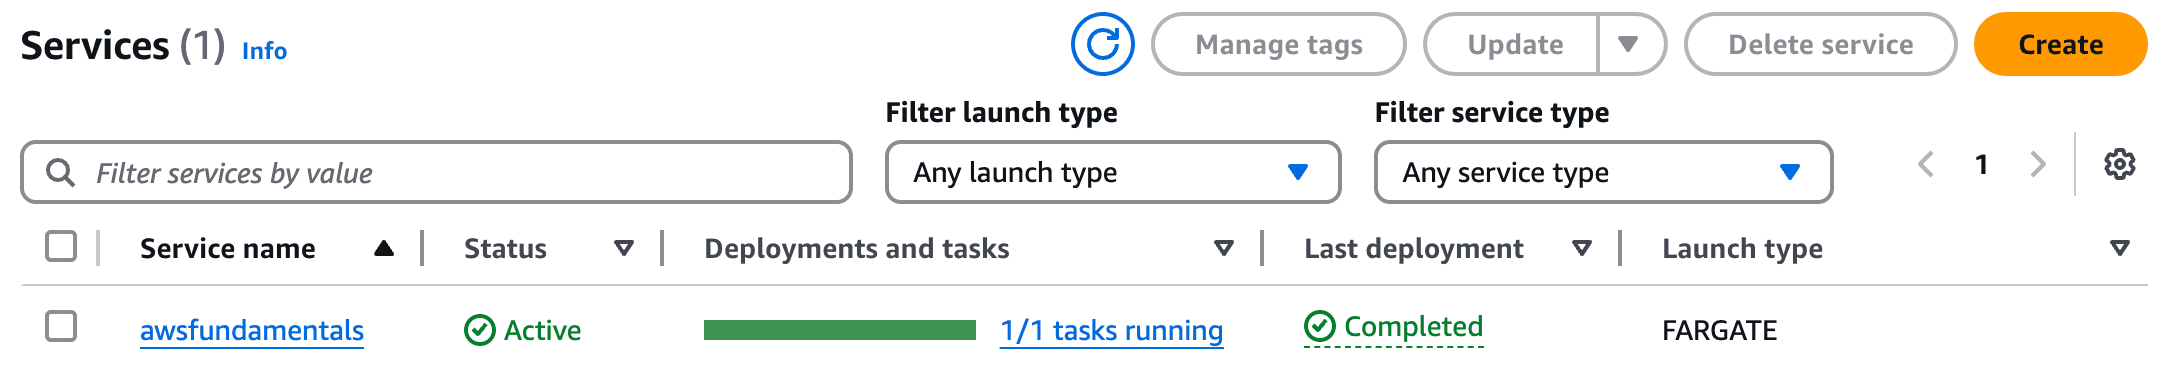2172x366 pixels.
Task: Sort by Deployments and tasks arrow
Action: coord(1223,249)
